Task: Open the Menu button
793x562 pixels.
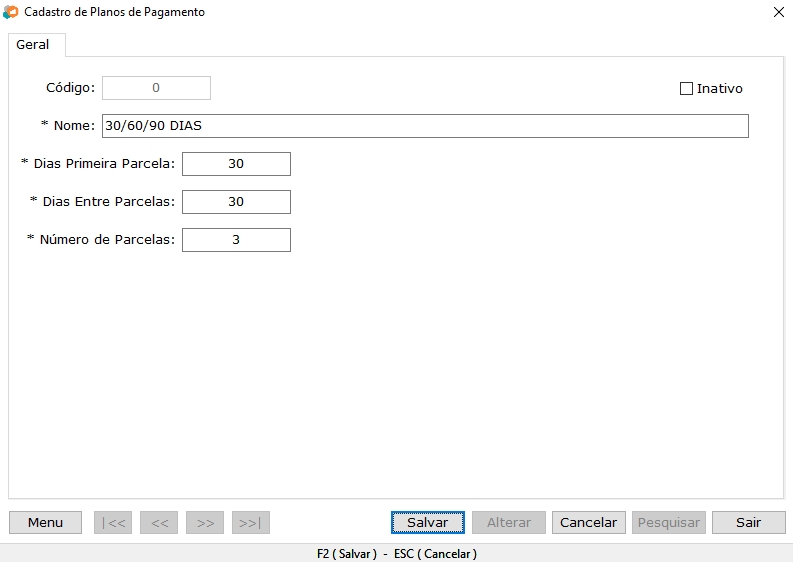Action: (46, 523)
